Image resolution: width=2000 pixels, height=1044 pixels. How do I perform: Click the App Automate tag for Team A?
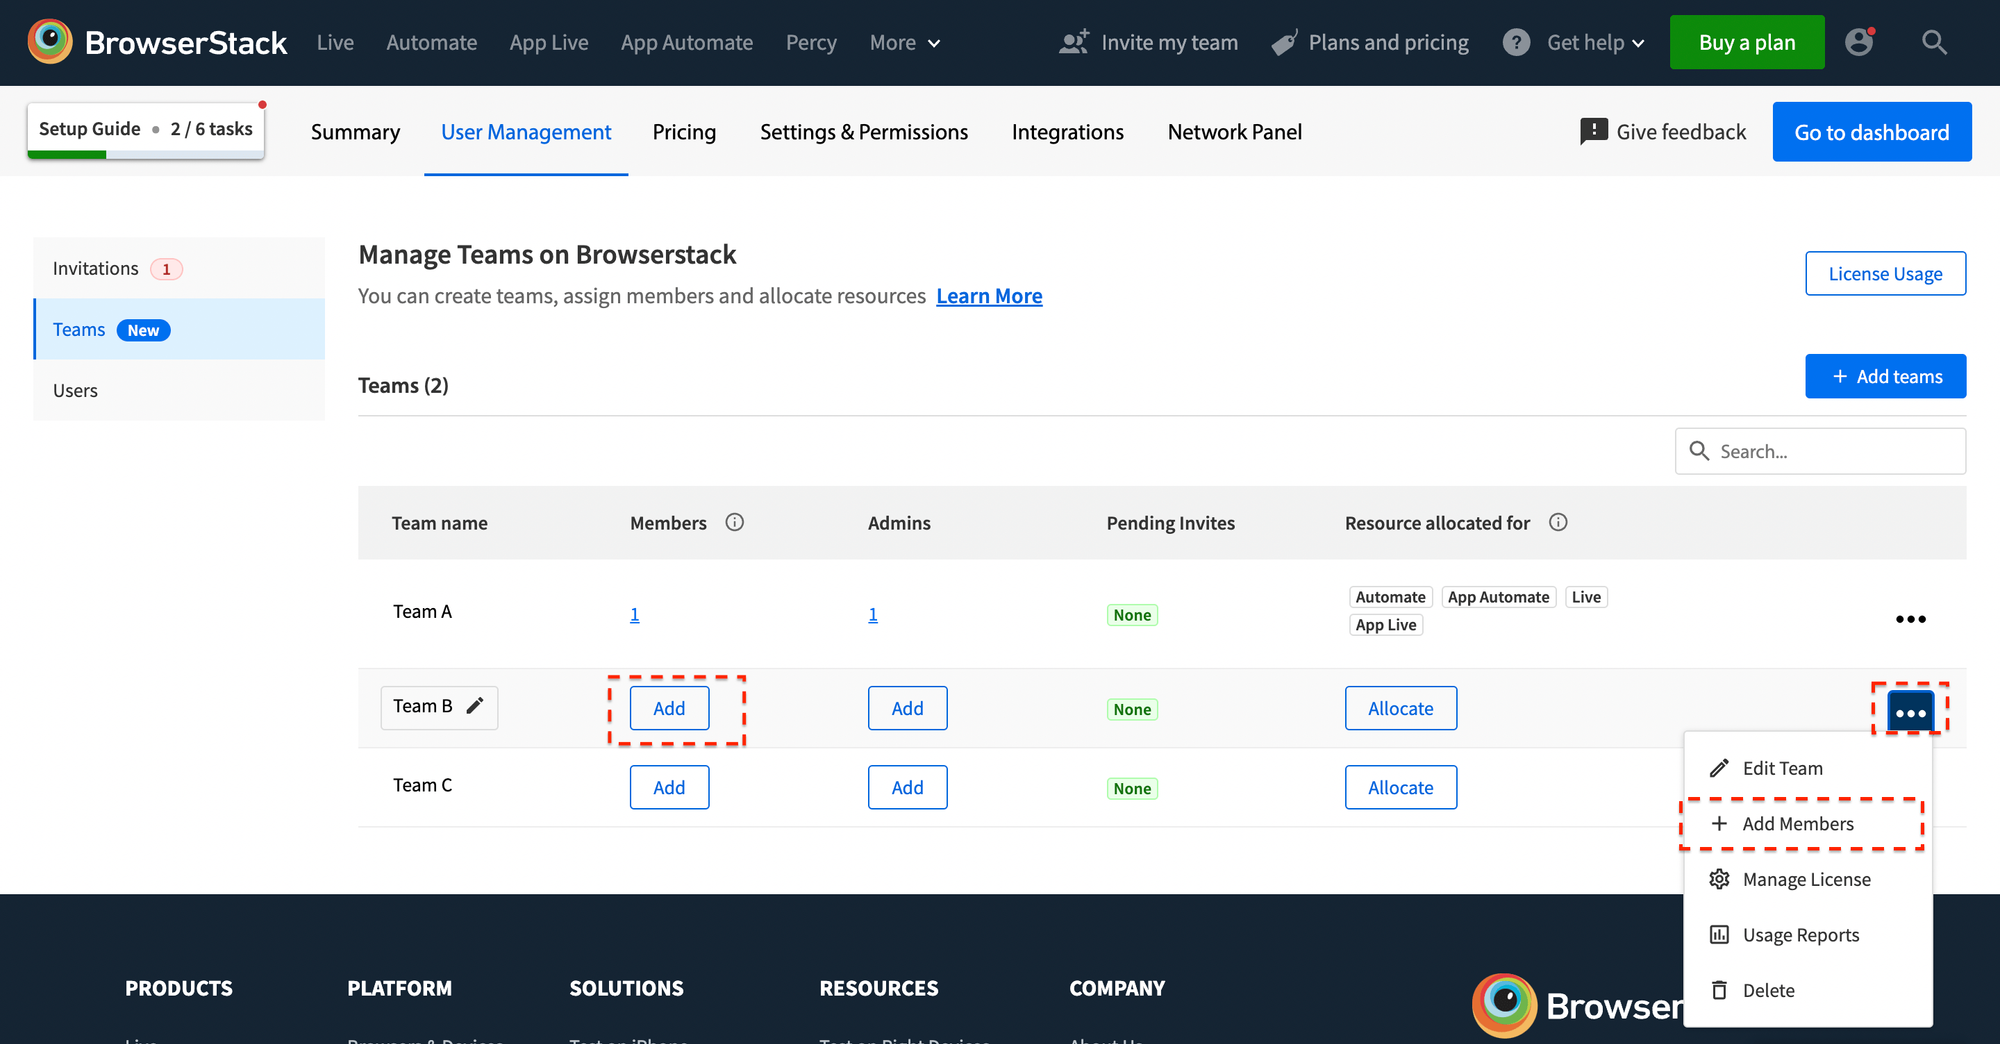1498,597
